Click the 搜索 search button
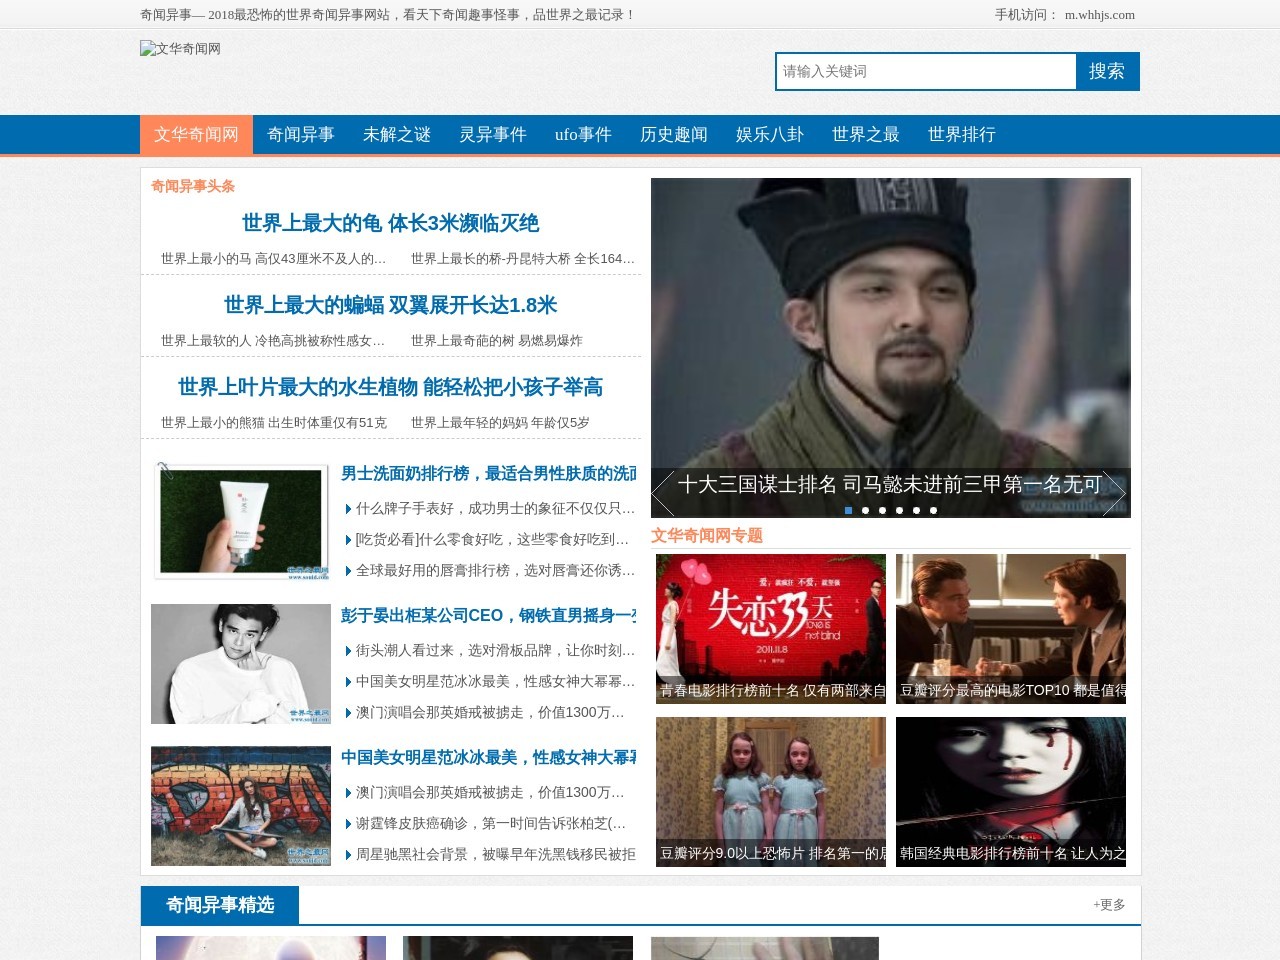The image size is (1280, 960). tap(1107, 71)
